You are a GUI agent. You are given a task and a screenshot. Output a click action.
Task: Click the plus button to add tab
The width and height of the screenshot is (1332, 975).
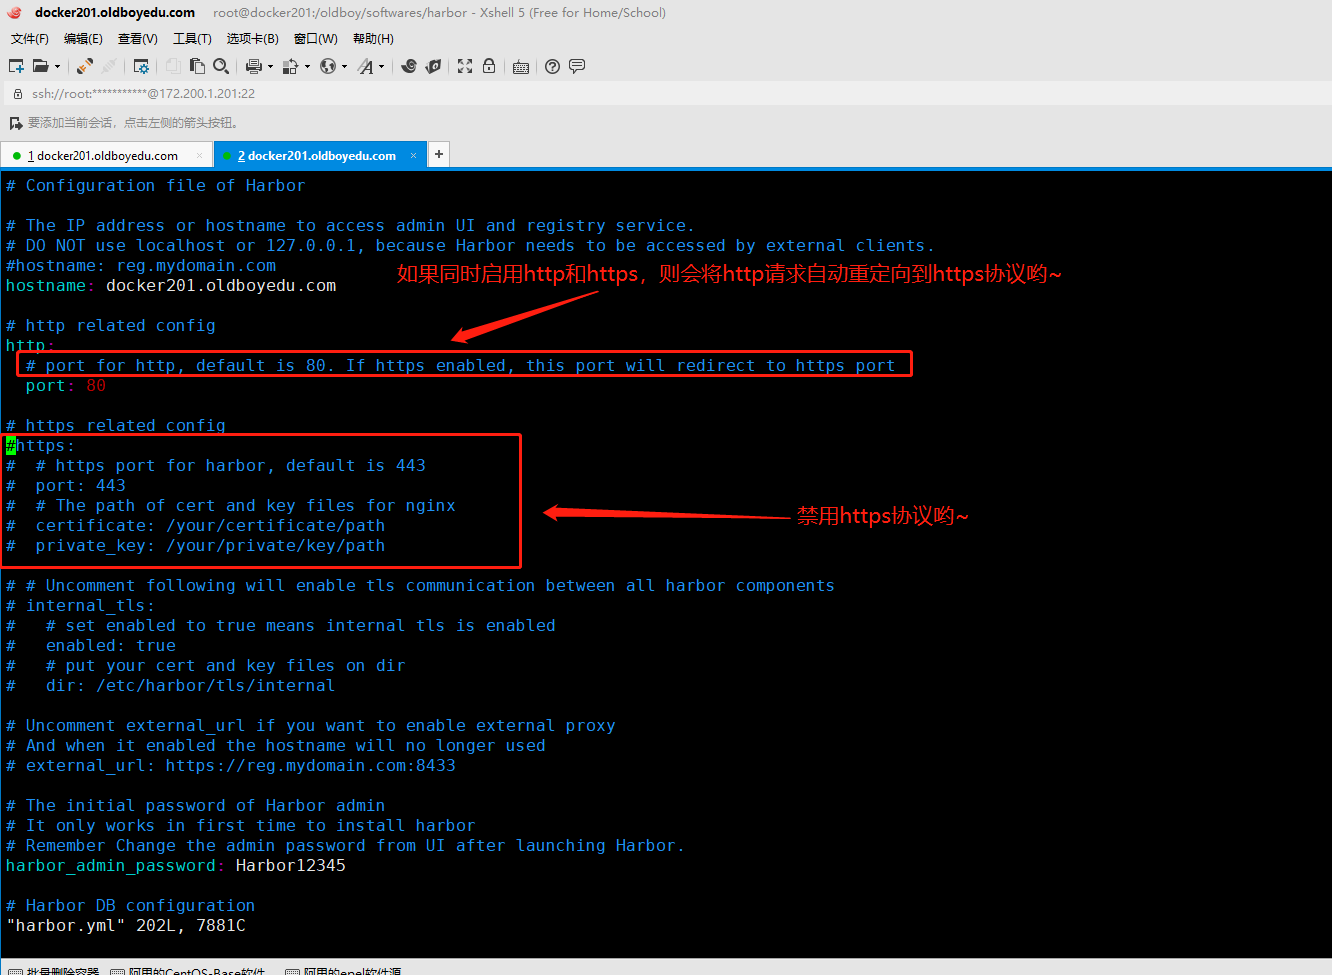coord(438,154)
